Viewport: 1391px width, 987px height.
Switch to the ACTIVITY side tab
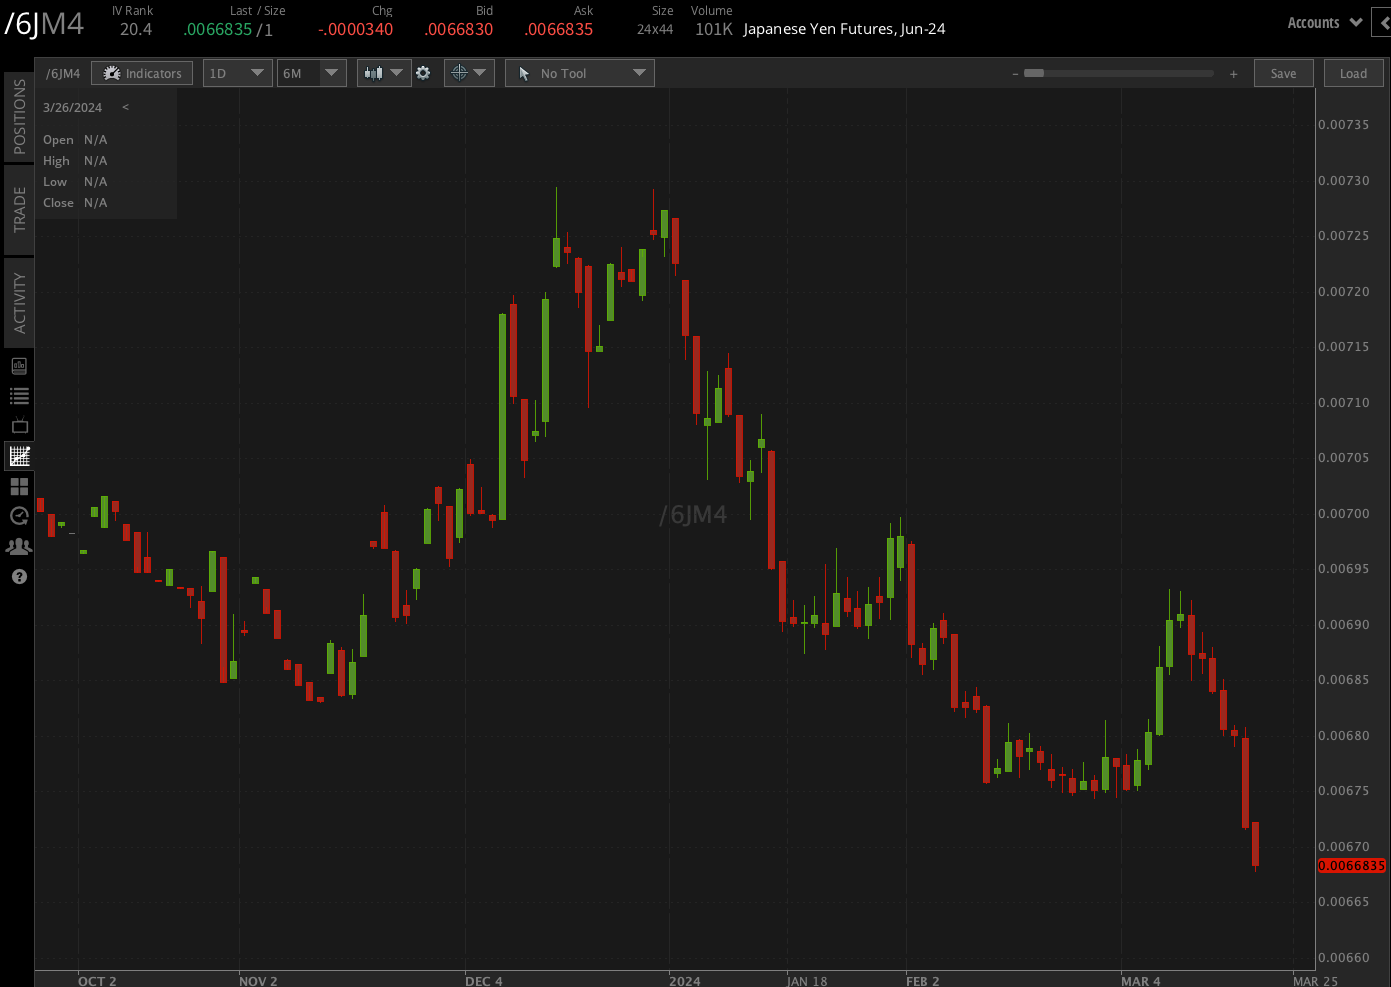click(x=19, y=303)
